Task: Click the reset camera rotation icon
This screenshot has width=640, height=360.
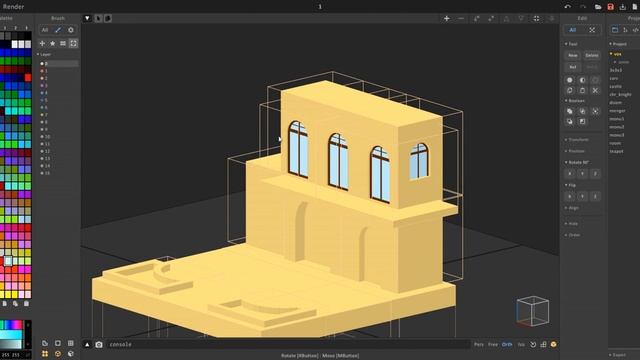Action: coord(533,344)
